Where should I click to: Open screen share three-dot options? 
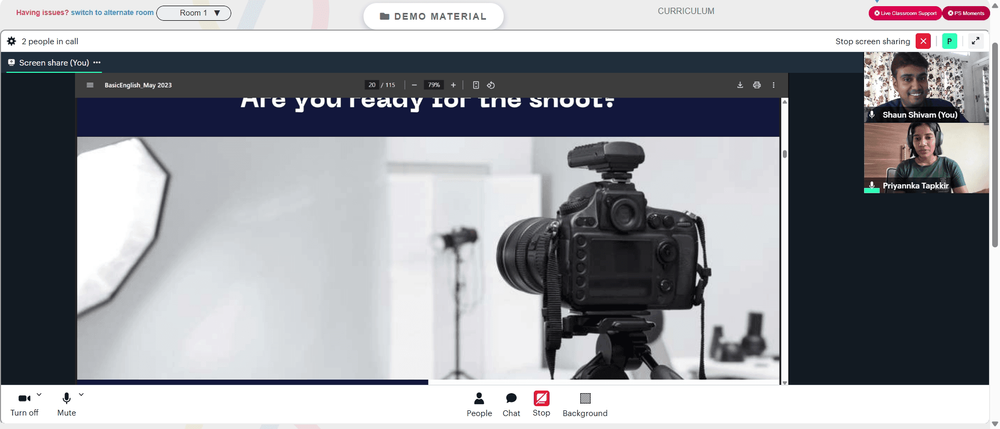click(x=97, y=62)
